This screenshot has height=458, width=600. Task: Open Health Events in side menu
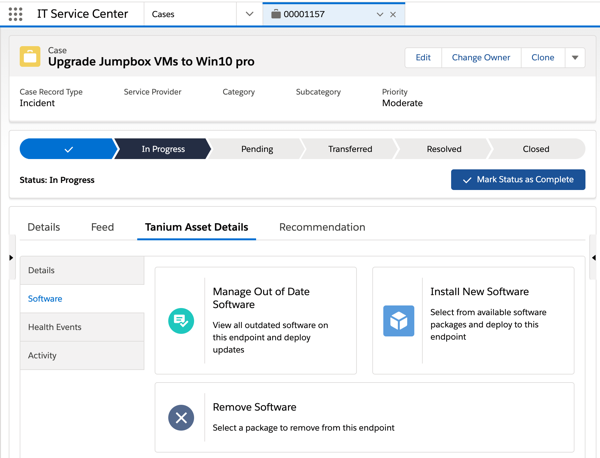tap(82, 327)
